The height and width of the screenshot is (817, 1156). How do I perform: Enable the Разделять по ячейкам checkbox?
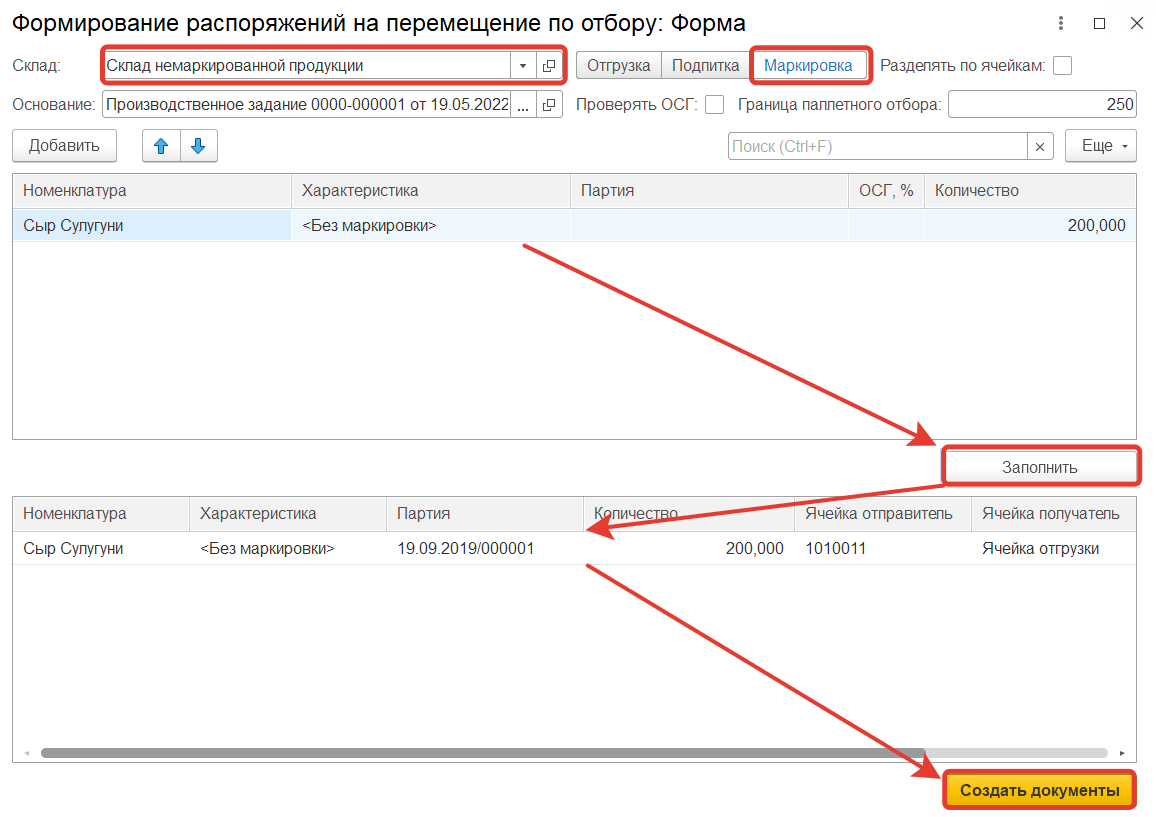[x=1062, y=66]
